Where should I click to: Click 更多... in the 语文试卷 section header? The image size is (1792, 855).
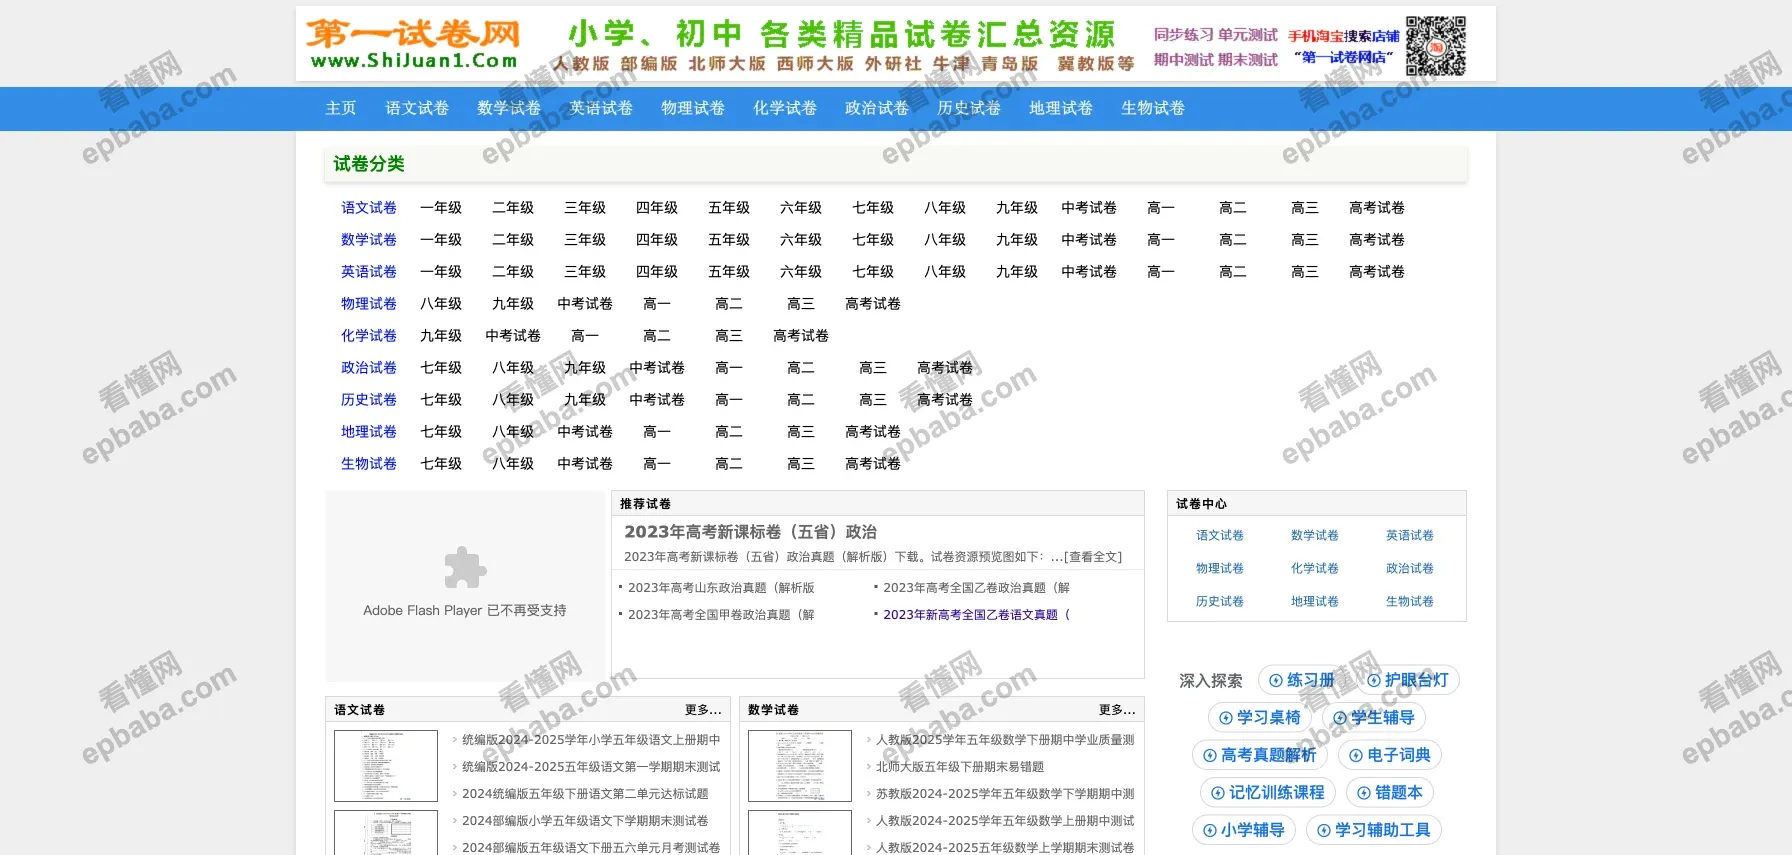[703, 710]
